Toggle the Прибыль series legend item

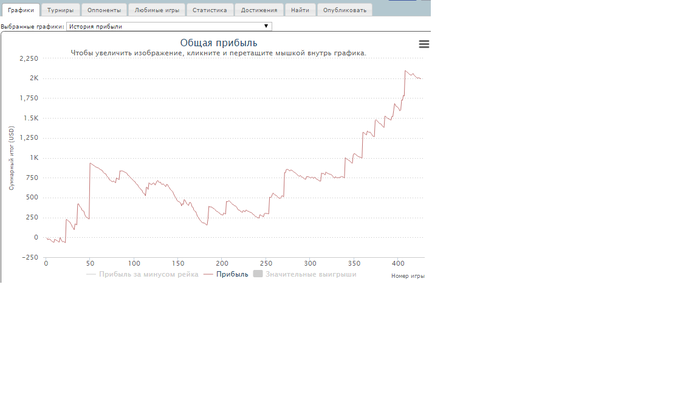point(226,274)
